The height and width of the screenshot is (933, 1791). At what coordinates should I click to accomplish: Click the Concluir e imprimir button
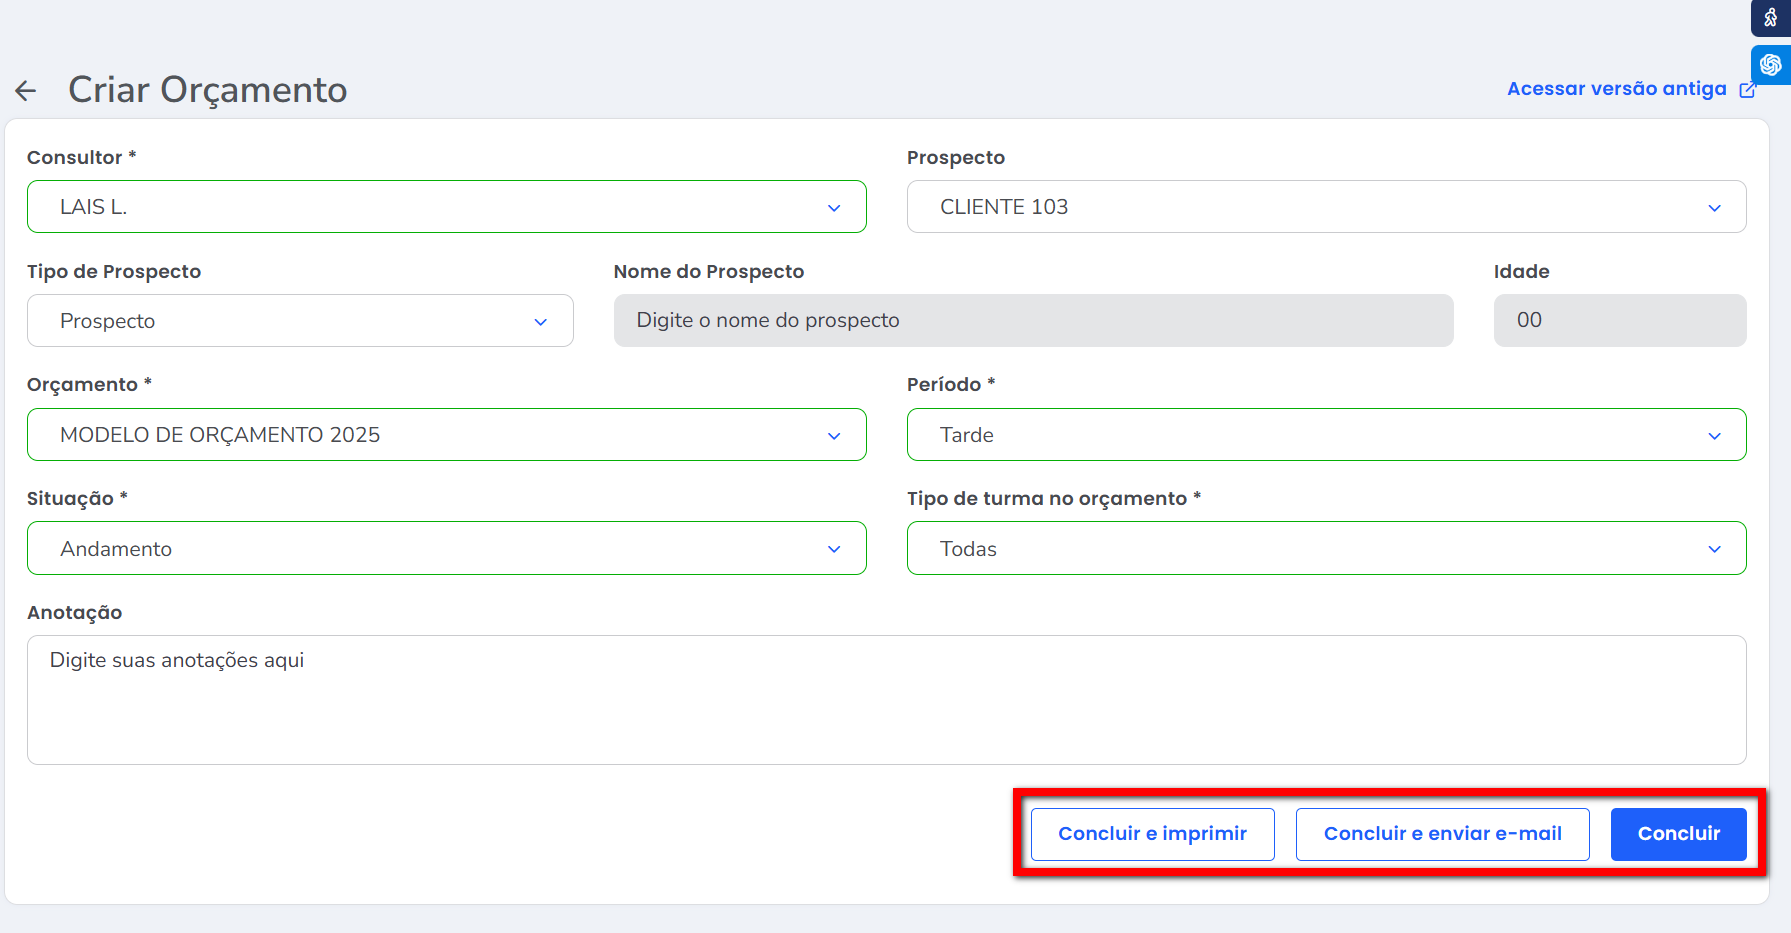click(1152, 834)
